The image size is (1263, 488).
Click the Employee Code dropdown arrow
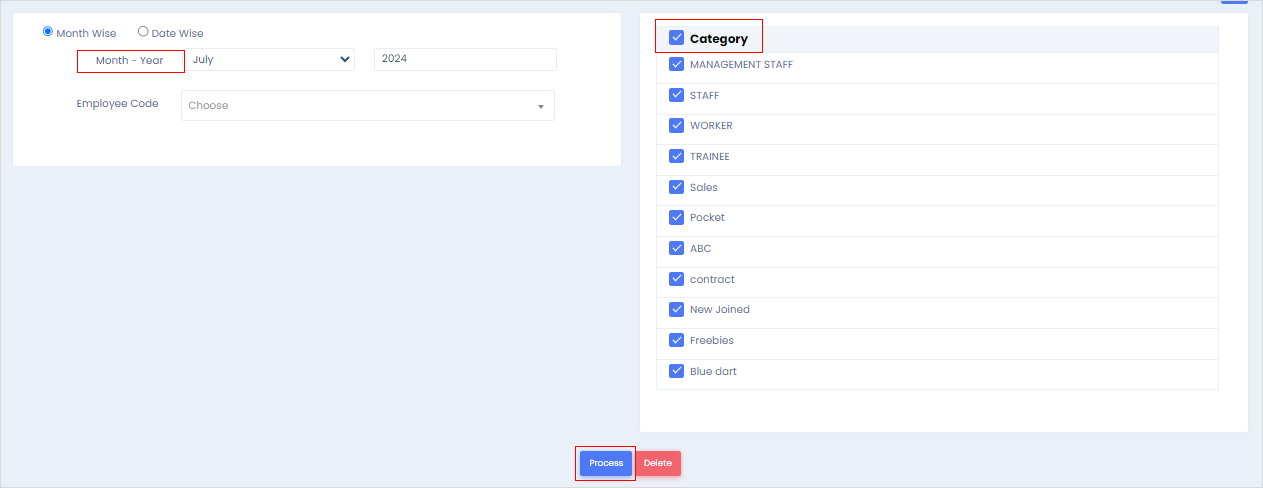pyautogui.click(x=540, y=106)
